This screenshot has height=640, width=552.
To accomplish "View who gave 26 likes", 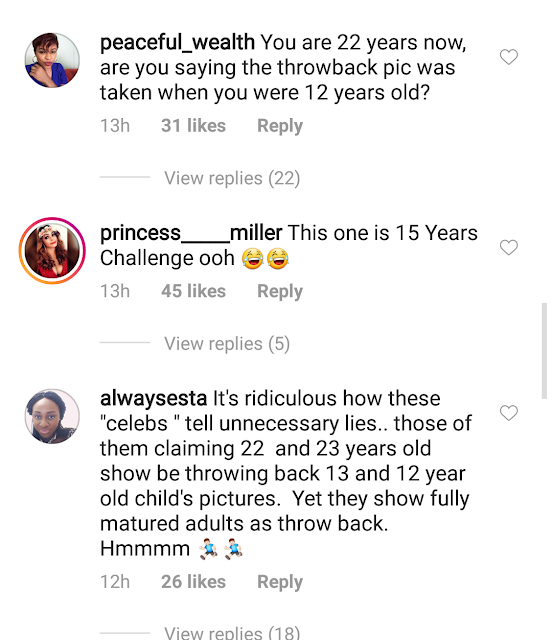I will coord(194,582).
